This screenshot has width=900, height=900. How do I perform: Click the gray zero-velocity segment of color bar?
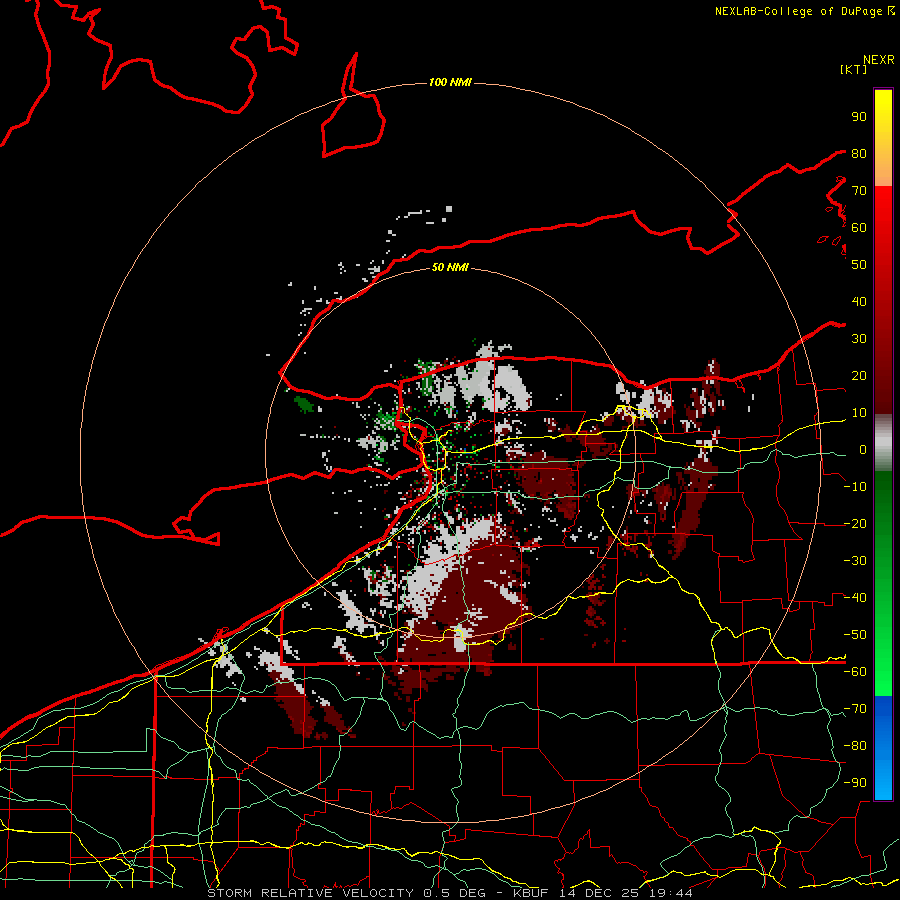pyautogui.click(x=883, y=443)
